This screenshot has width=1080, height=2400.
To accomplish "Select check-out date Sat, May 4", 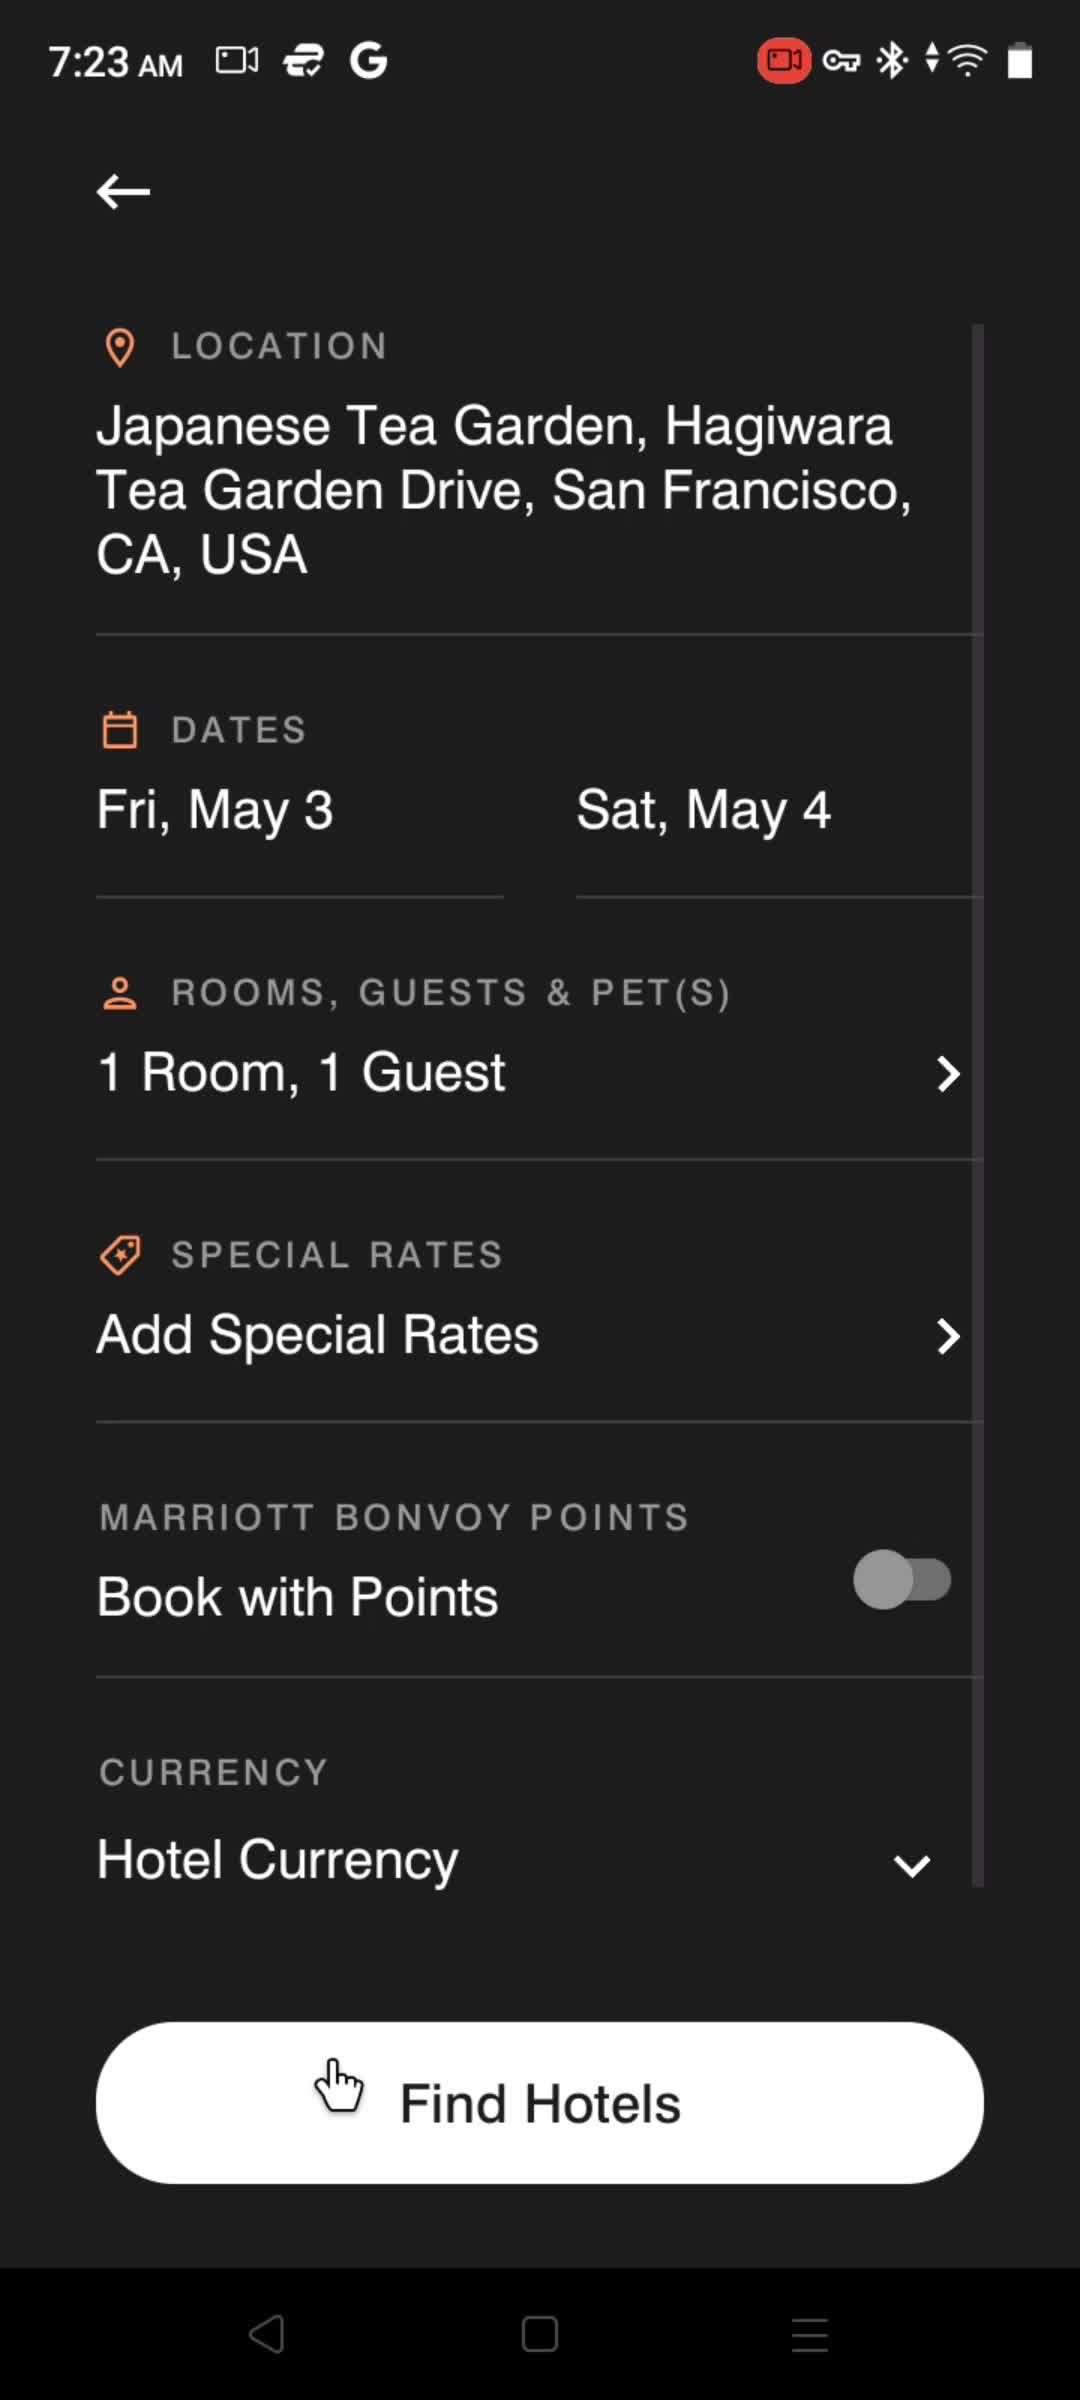I will pyautogui.click(x=704, y=810).
